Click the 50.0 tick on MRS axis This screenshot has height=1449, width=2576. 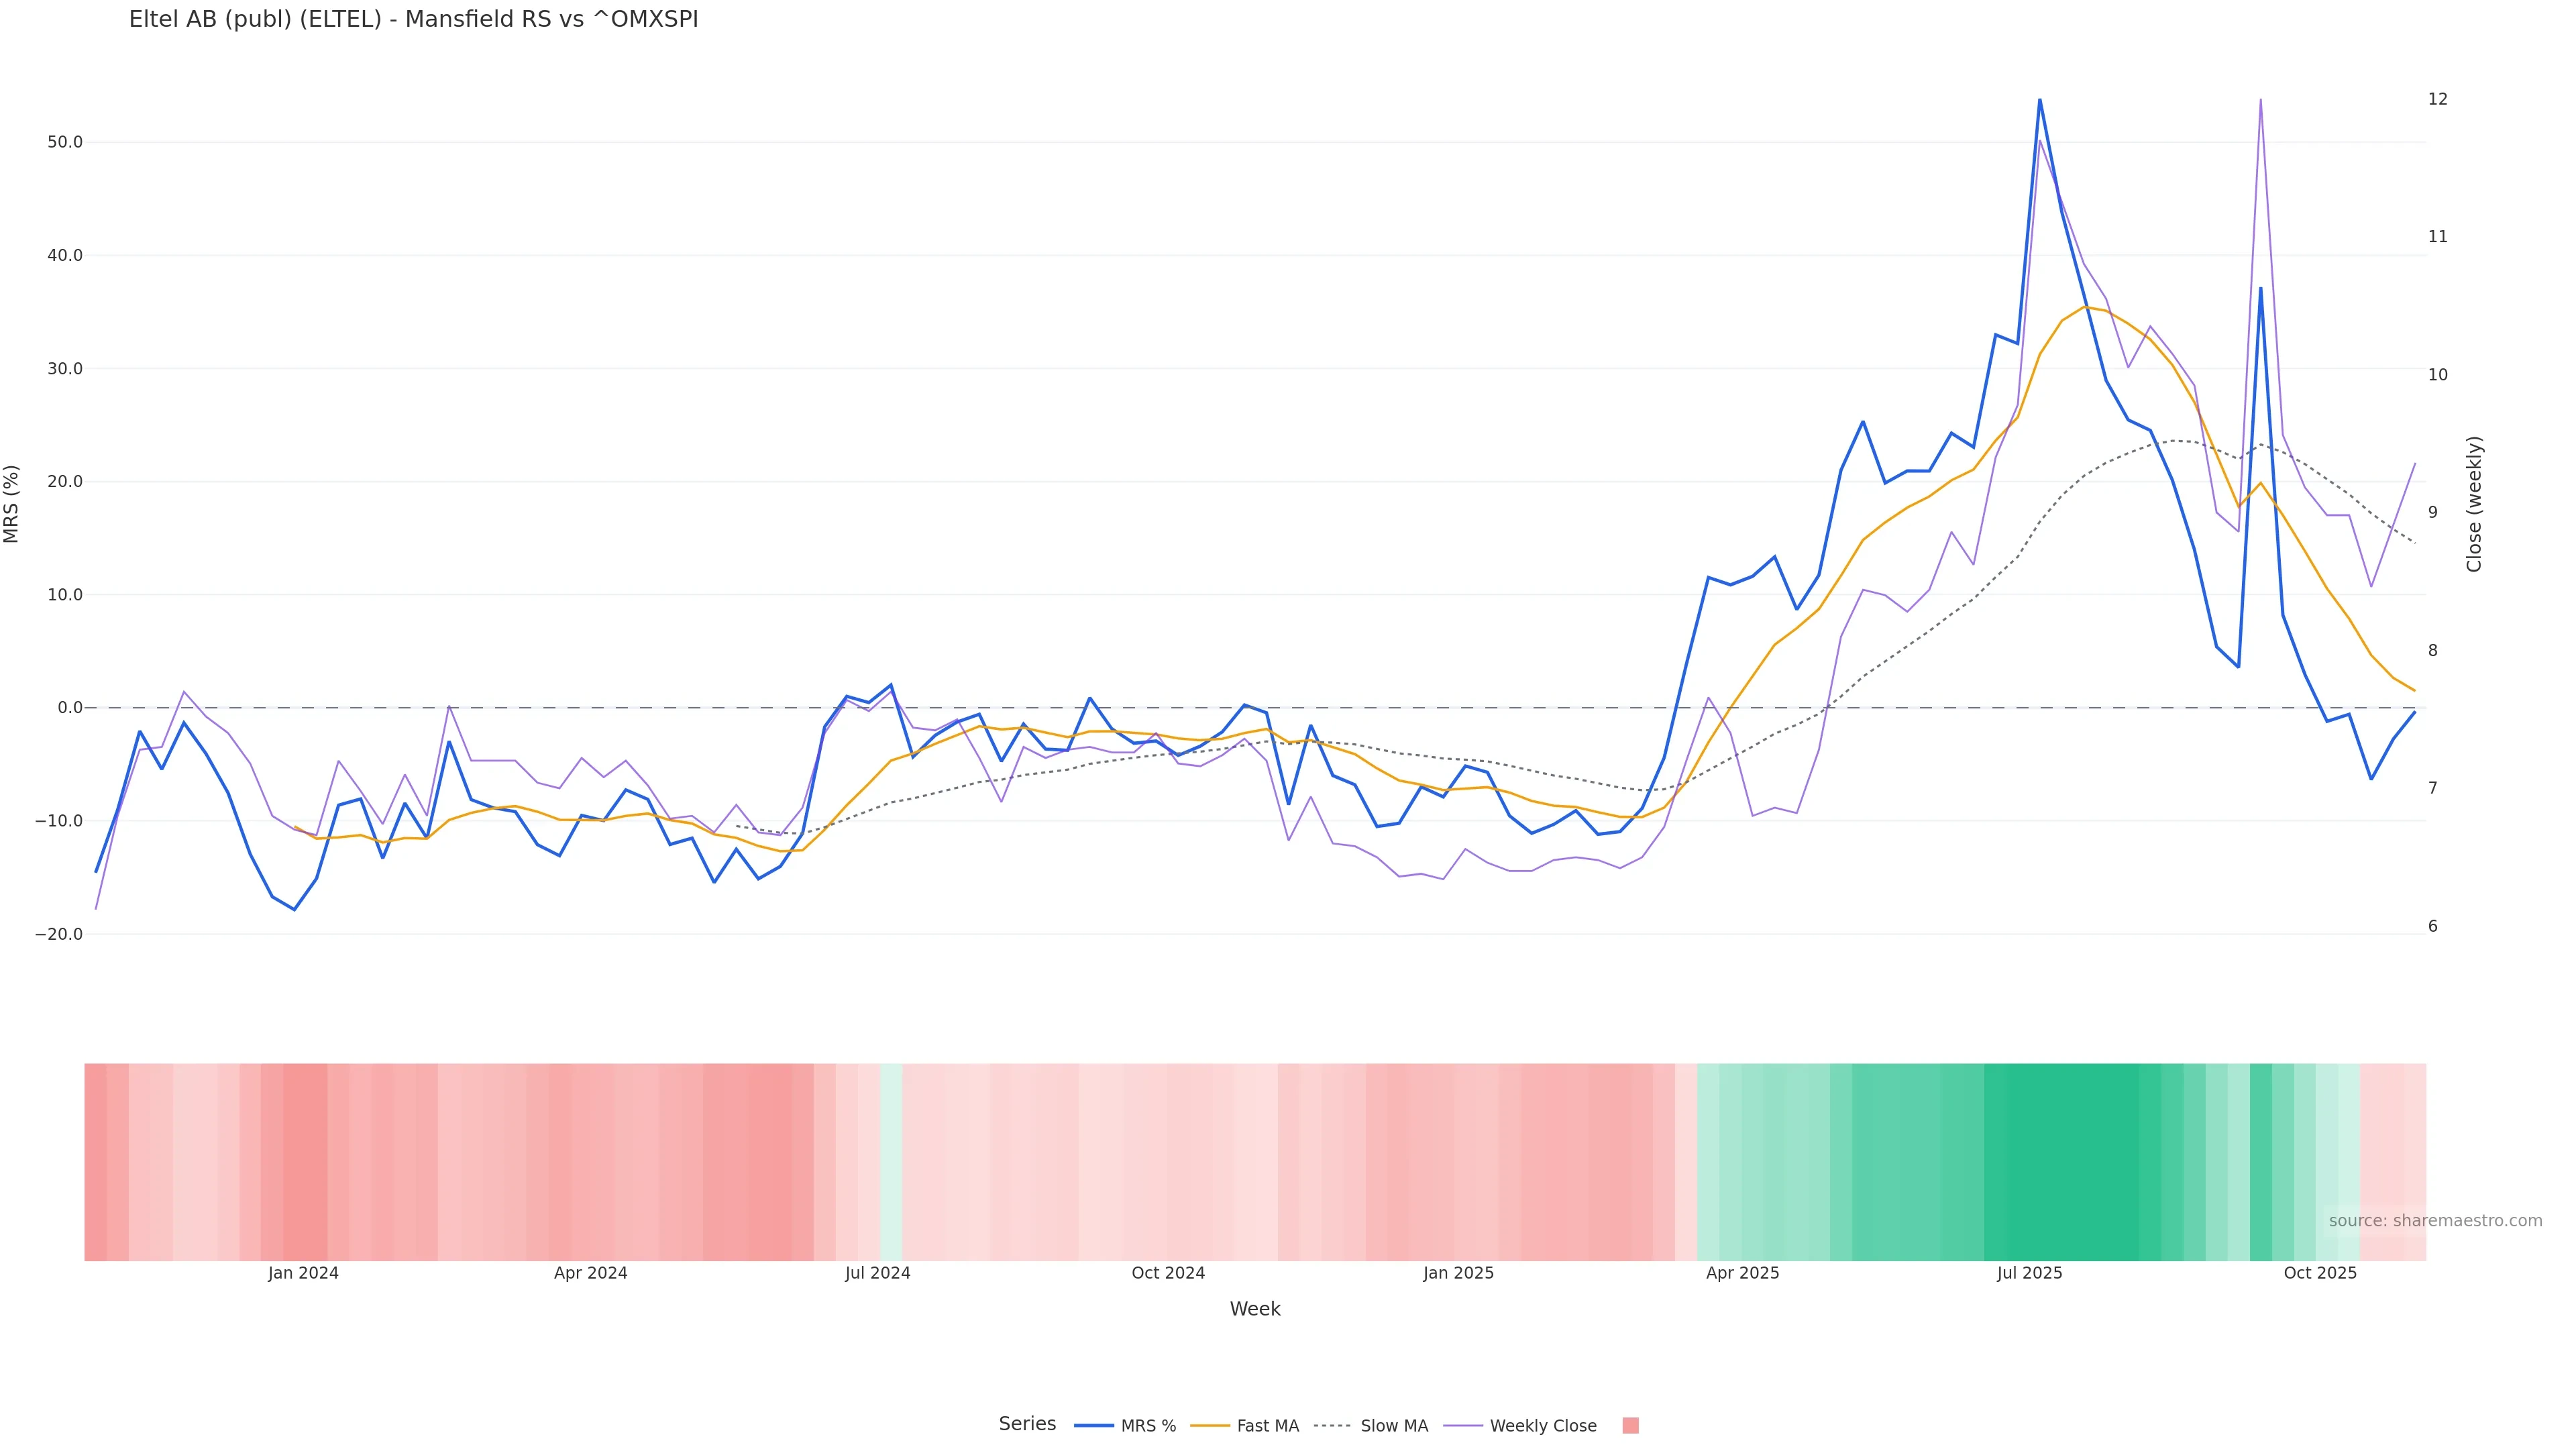65,142
